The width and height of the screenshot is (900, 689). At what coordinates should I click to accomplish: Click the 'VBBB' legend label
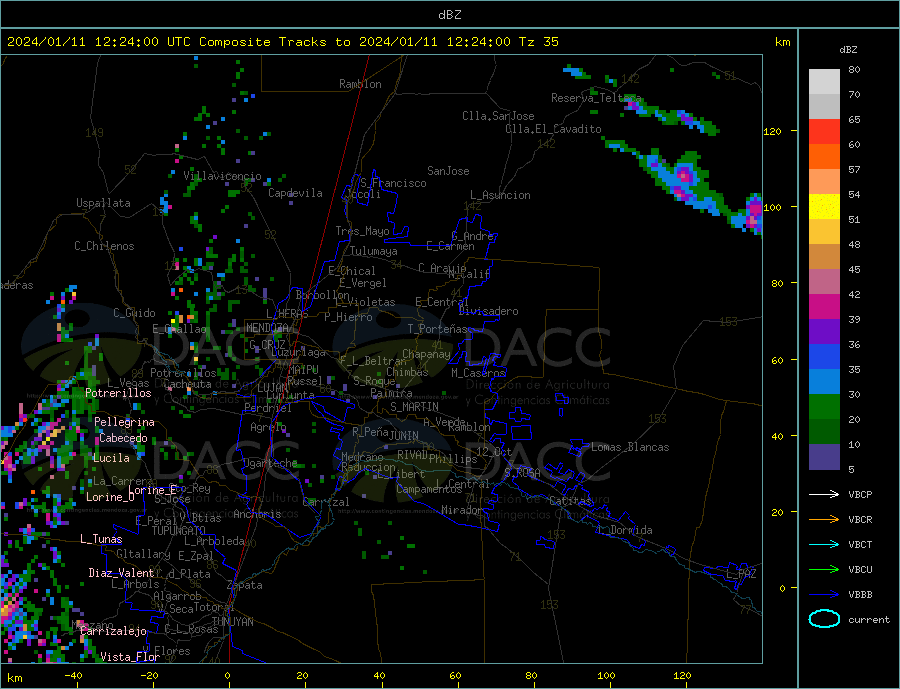[860, 595]
